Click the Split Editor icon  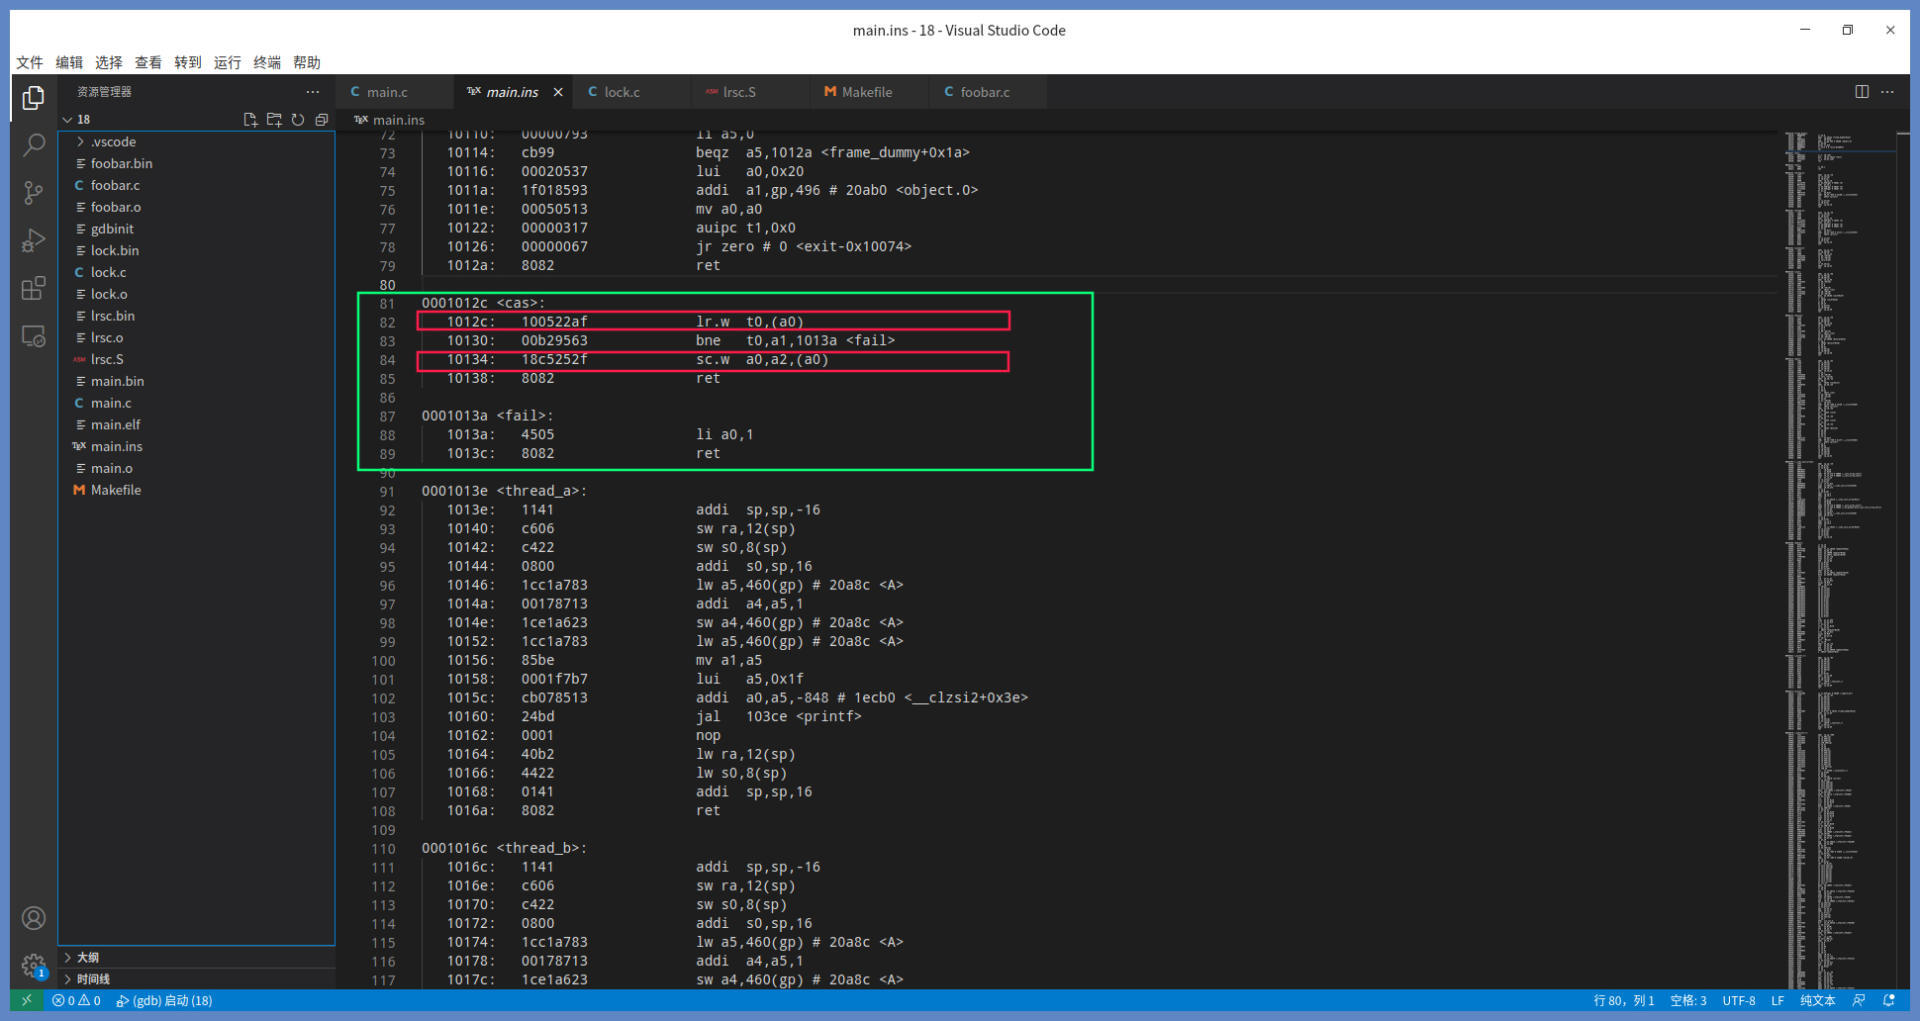point(1861,92)
